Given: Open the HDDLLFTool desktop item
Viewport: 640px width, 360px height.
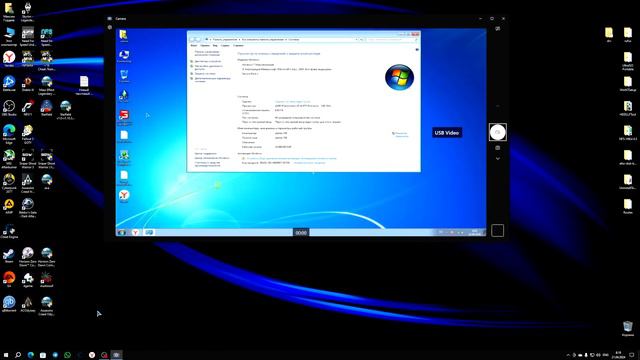Looking at the screenshot, I should [628, 108].
